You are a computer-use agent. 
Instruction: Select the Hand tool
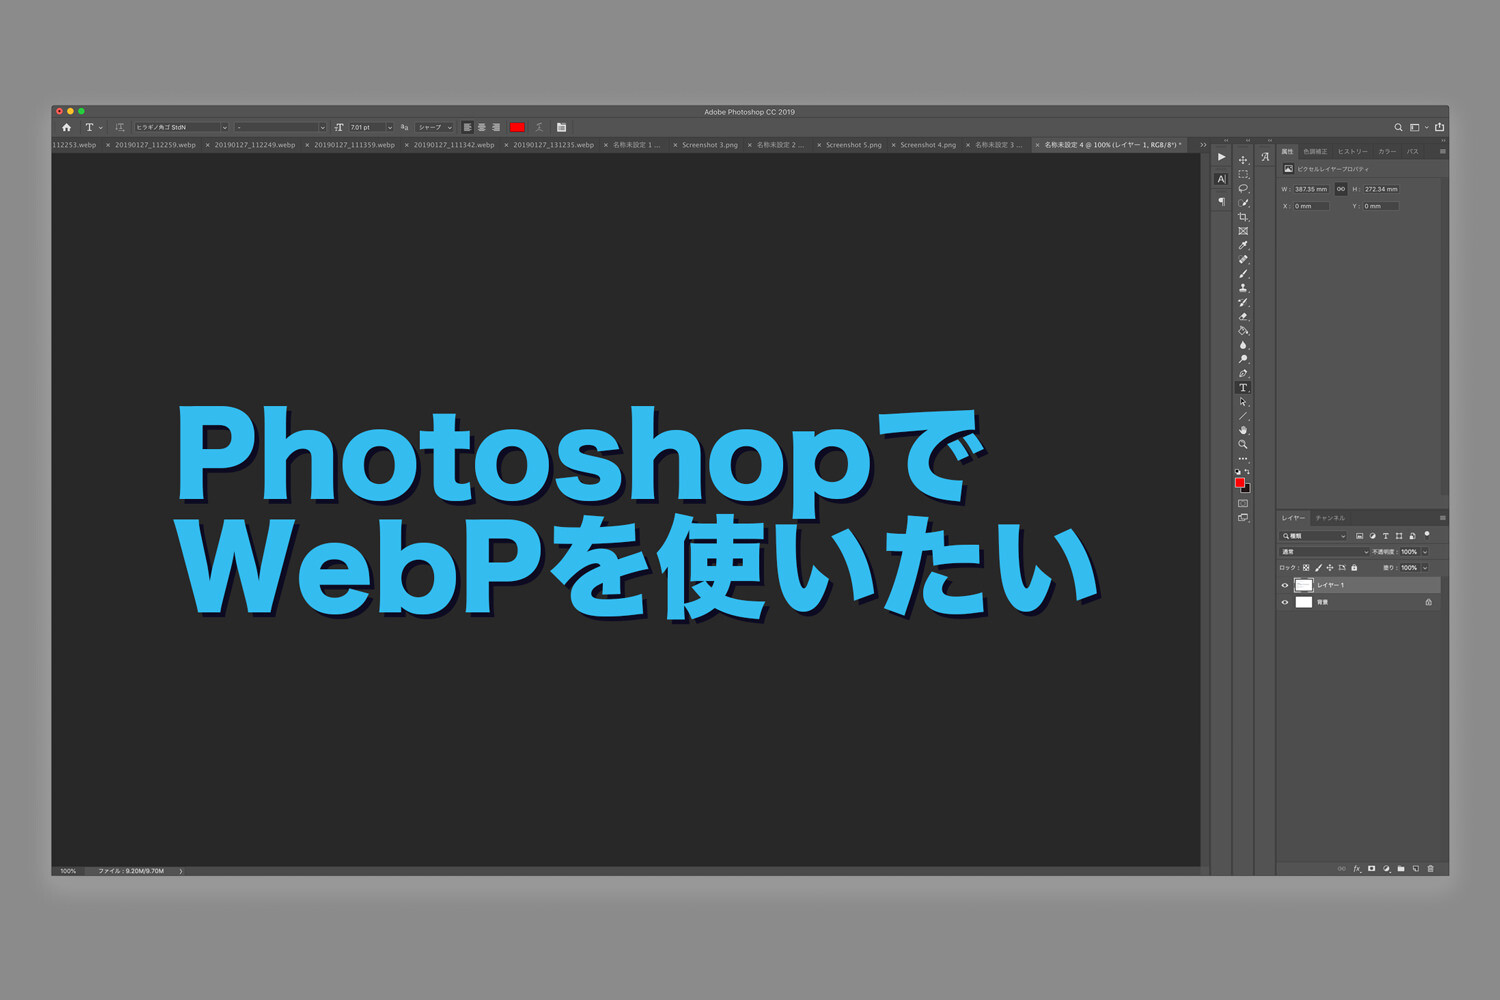point(1243,430)
